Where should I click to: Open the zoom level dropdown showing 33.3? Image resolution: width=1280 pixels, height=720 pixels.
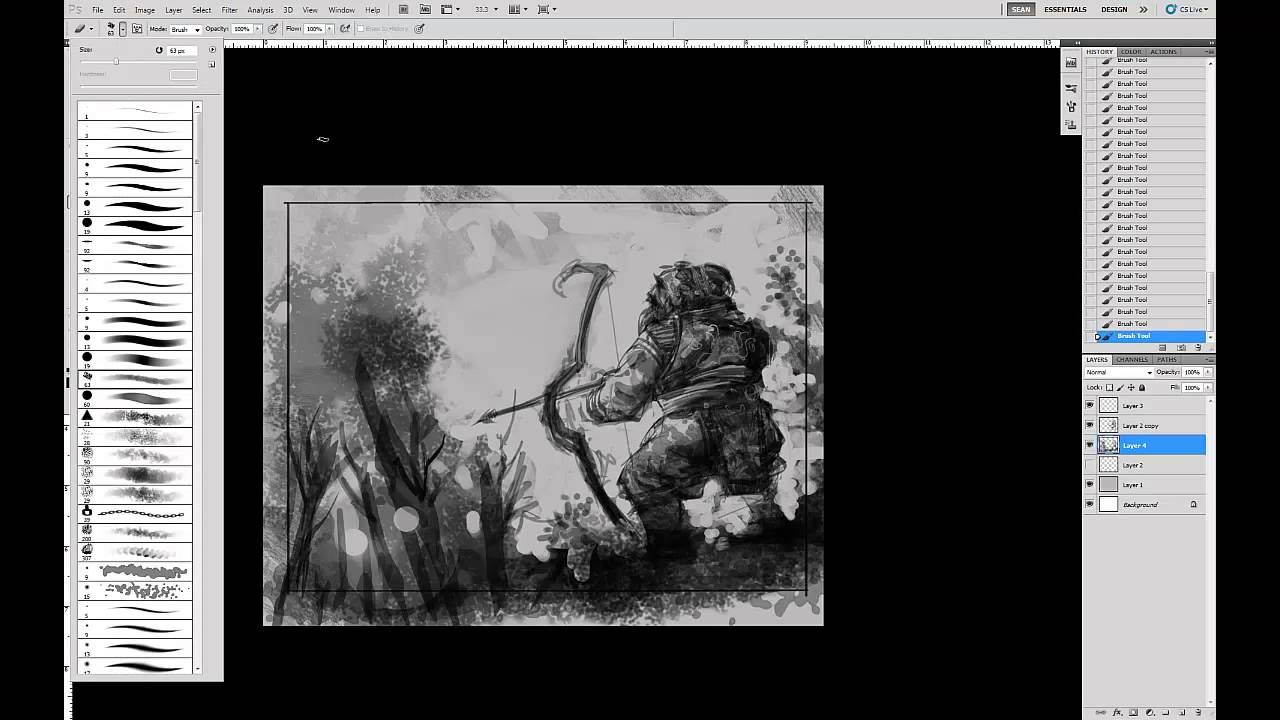[x=486, y=10]
